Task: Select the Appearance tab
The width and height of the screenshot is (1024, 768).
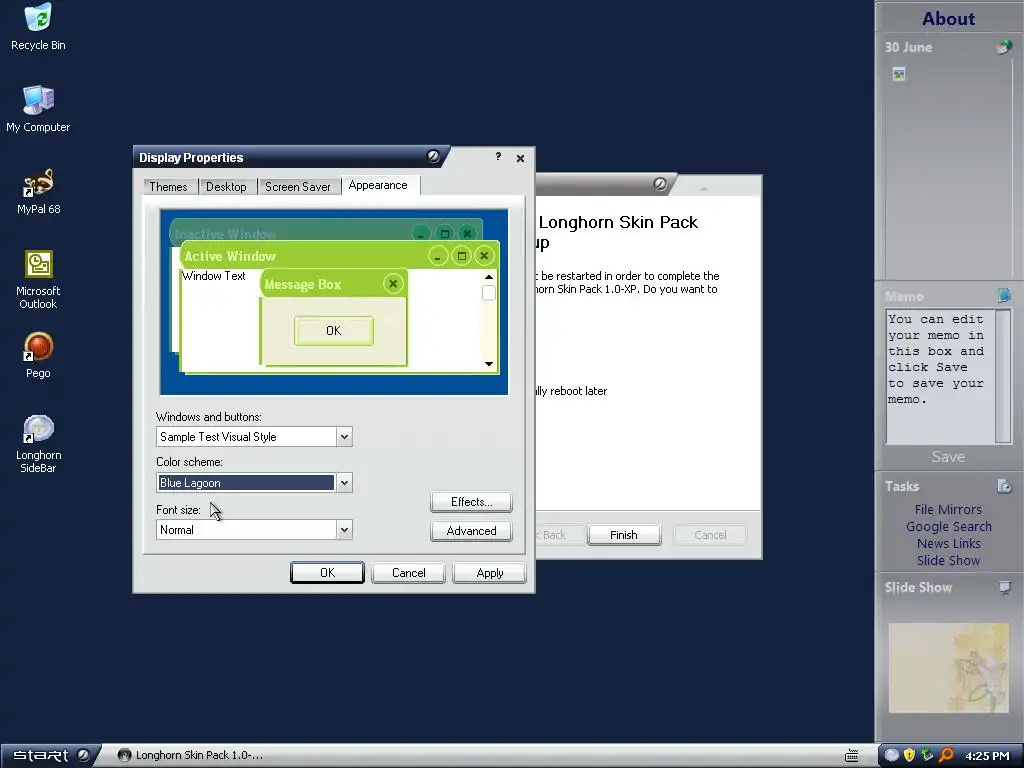Action: (378, 185)
